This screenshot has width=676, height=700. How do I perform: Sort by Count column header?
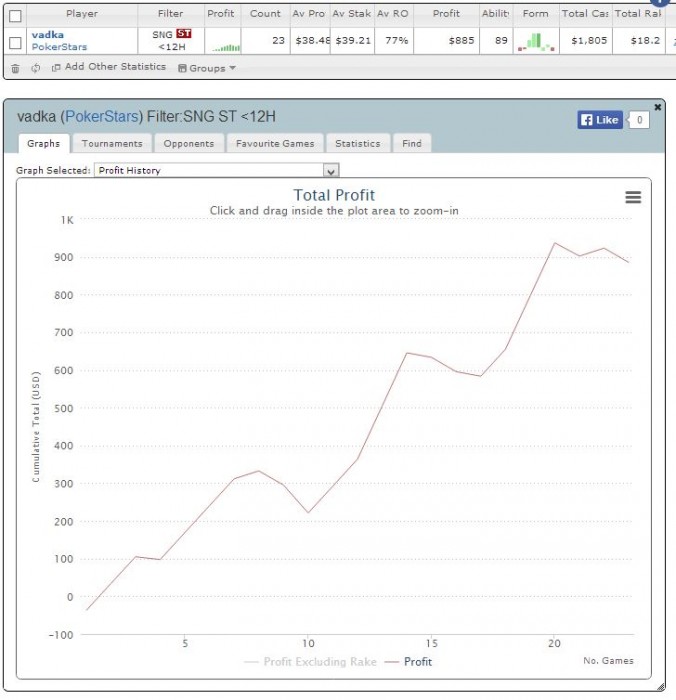pos(265,14)
